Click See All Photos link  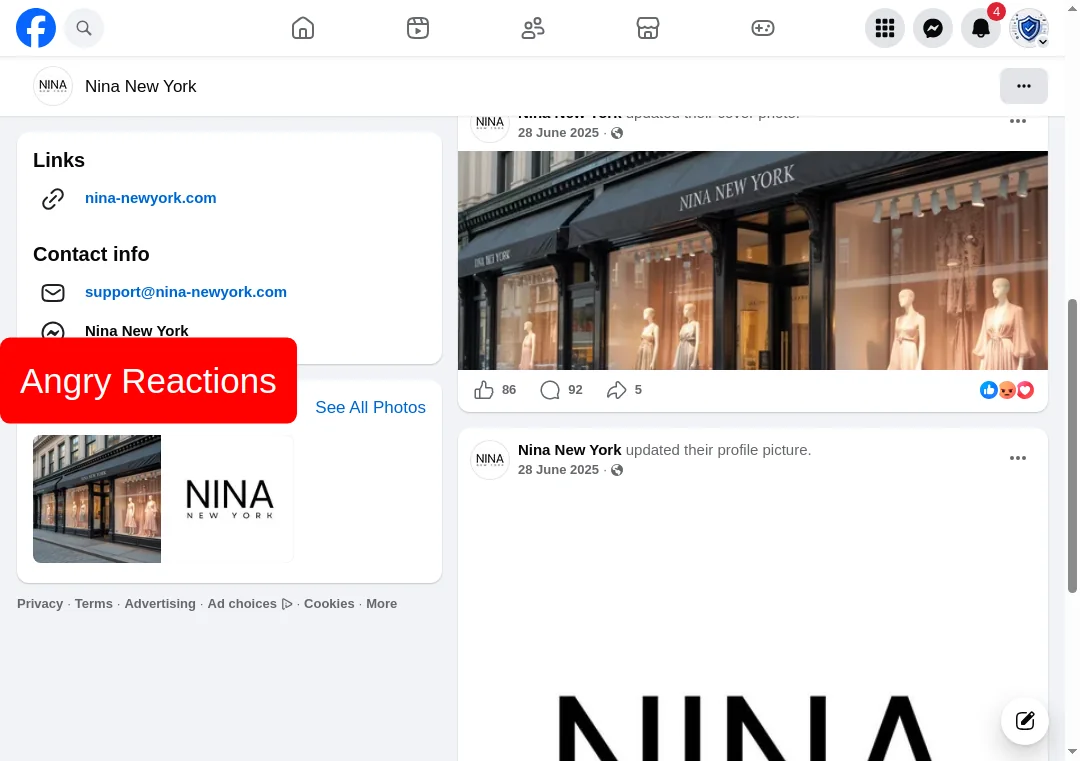pos(371,408)
